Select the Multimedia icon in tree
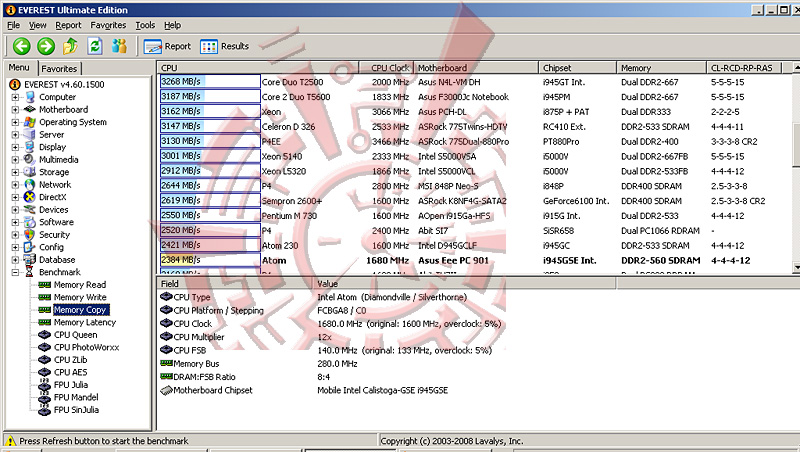Viewport: 800px width, 452px height. pyautogui.click(x=30, y=160)
